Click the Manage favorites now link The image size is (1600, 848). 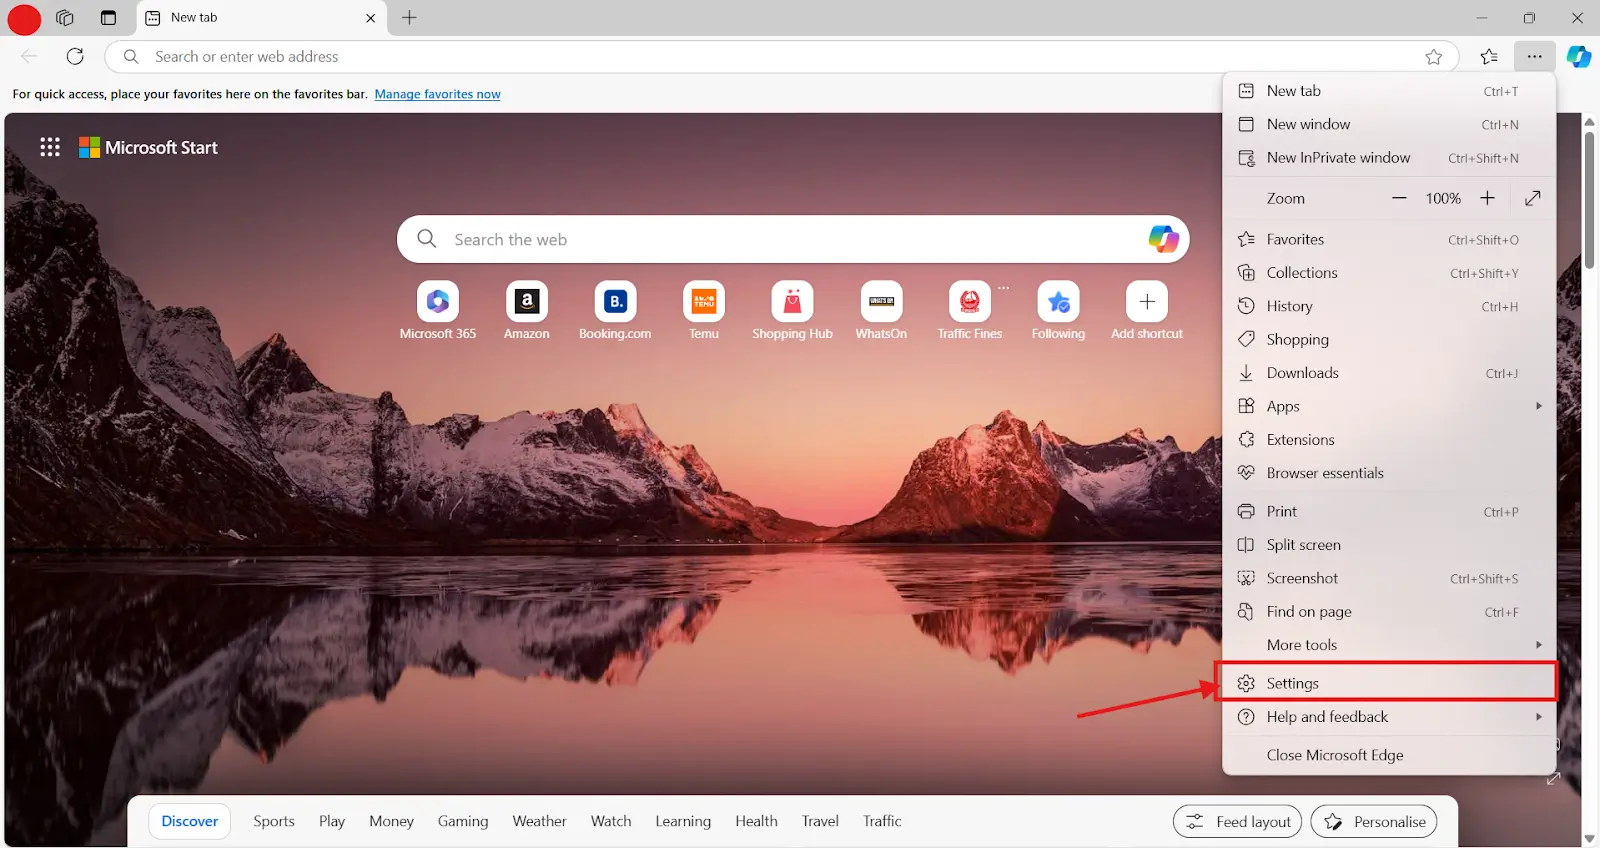click(437, 95)
